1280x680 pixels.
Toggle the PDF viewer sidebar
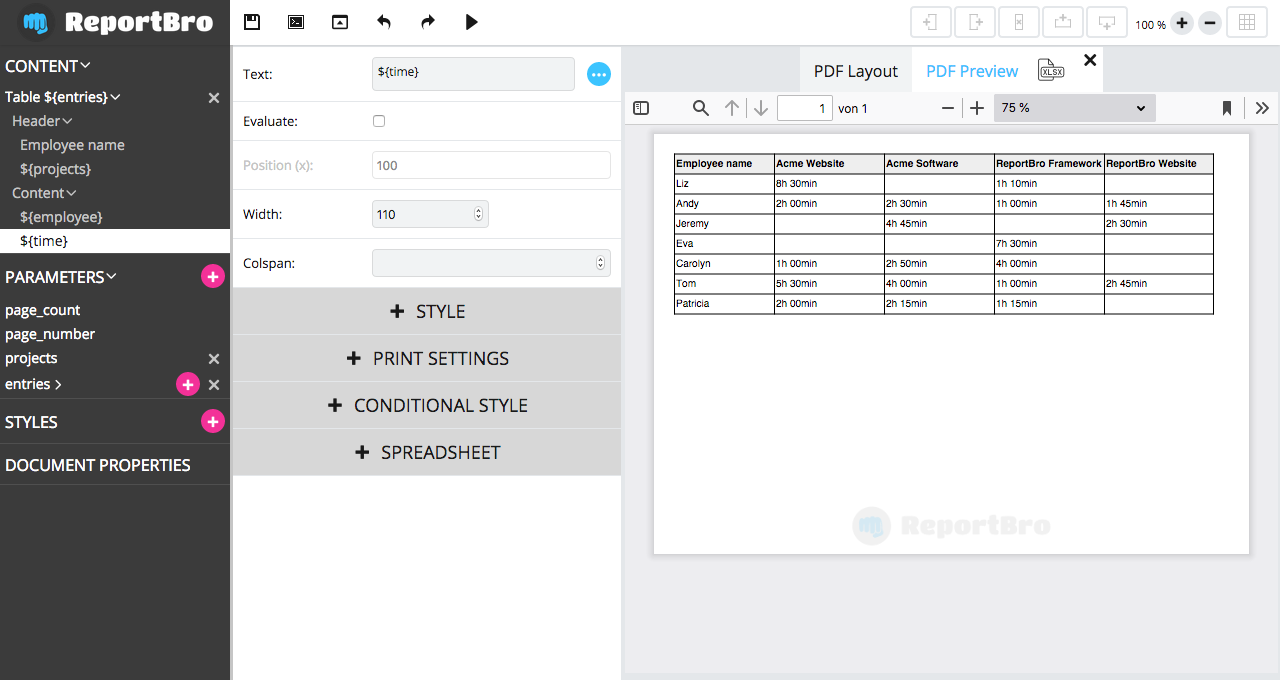coord(642,108)
